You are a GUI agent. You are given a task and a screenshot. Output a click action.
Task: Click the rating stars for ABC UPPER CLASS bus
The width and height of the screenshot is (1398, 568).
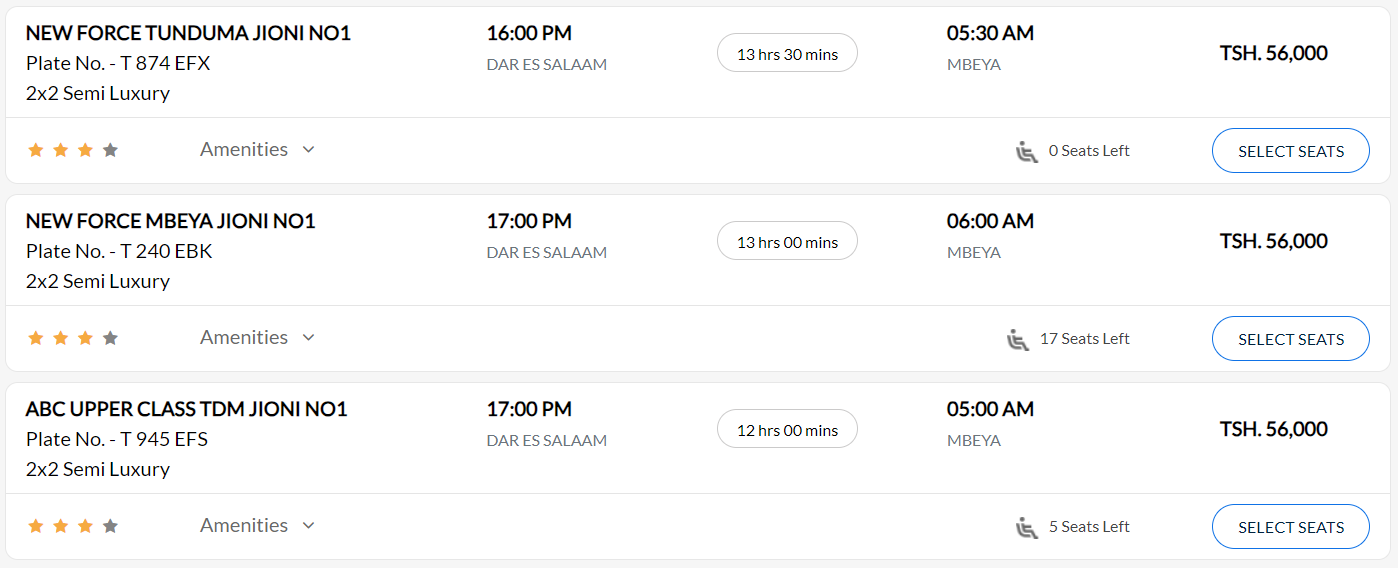73,526
